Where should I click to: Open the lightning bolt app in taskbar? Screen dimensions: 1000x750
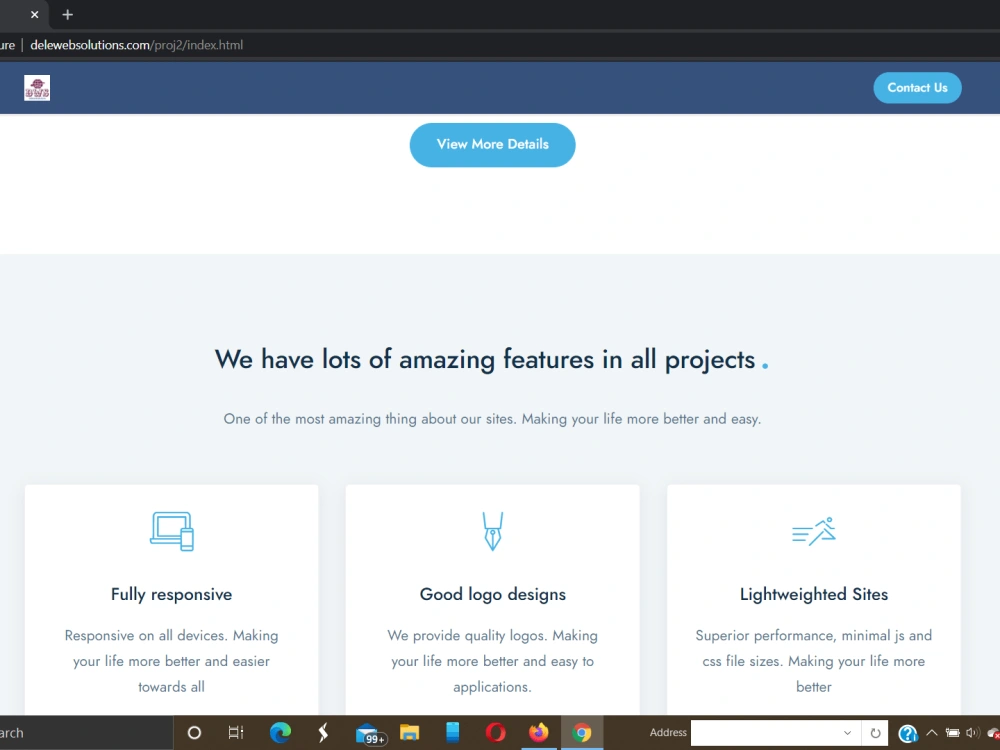click(x=323, y=733)
